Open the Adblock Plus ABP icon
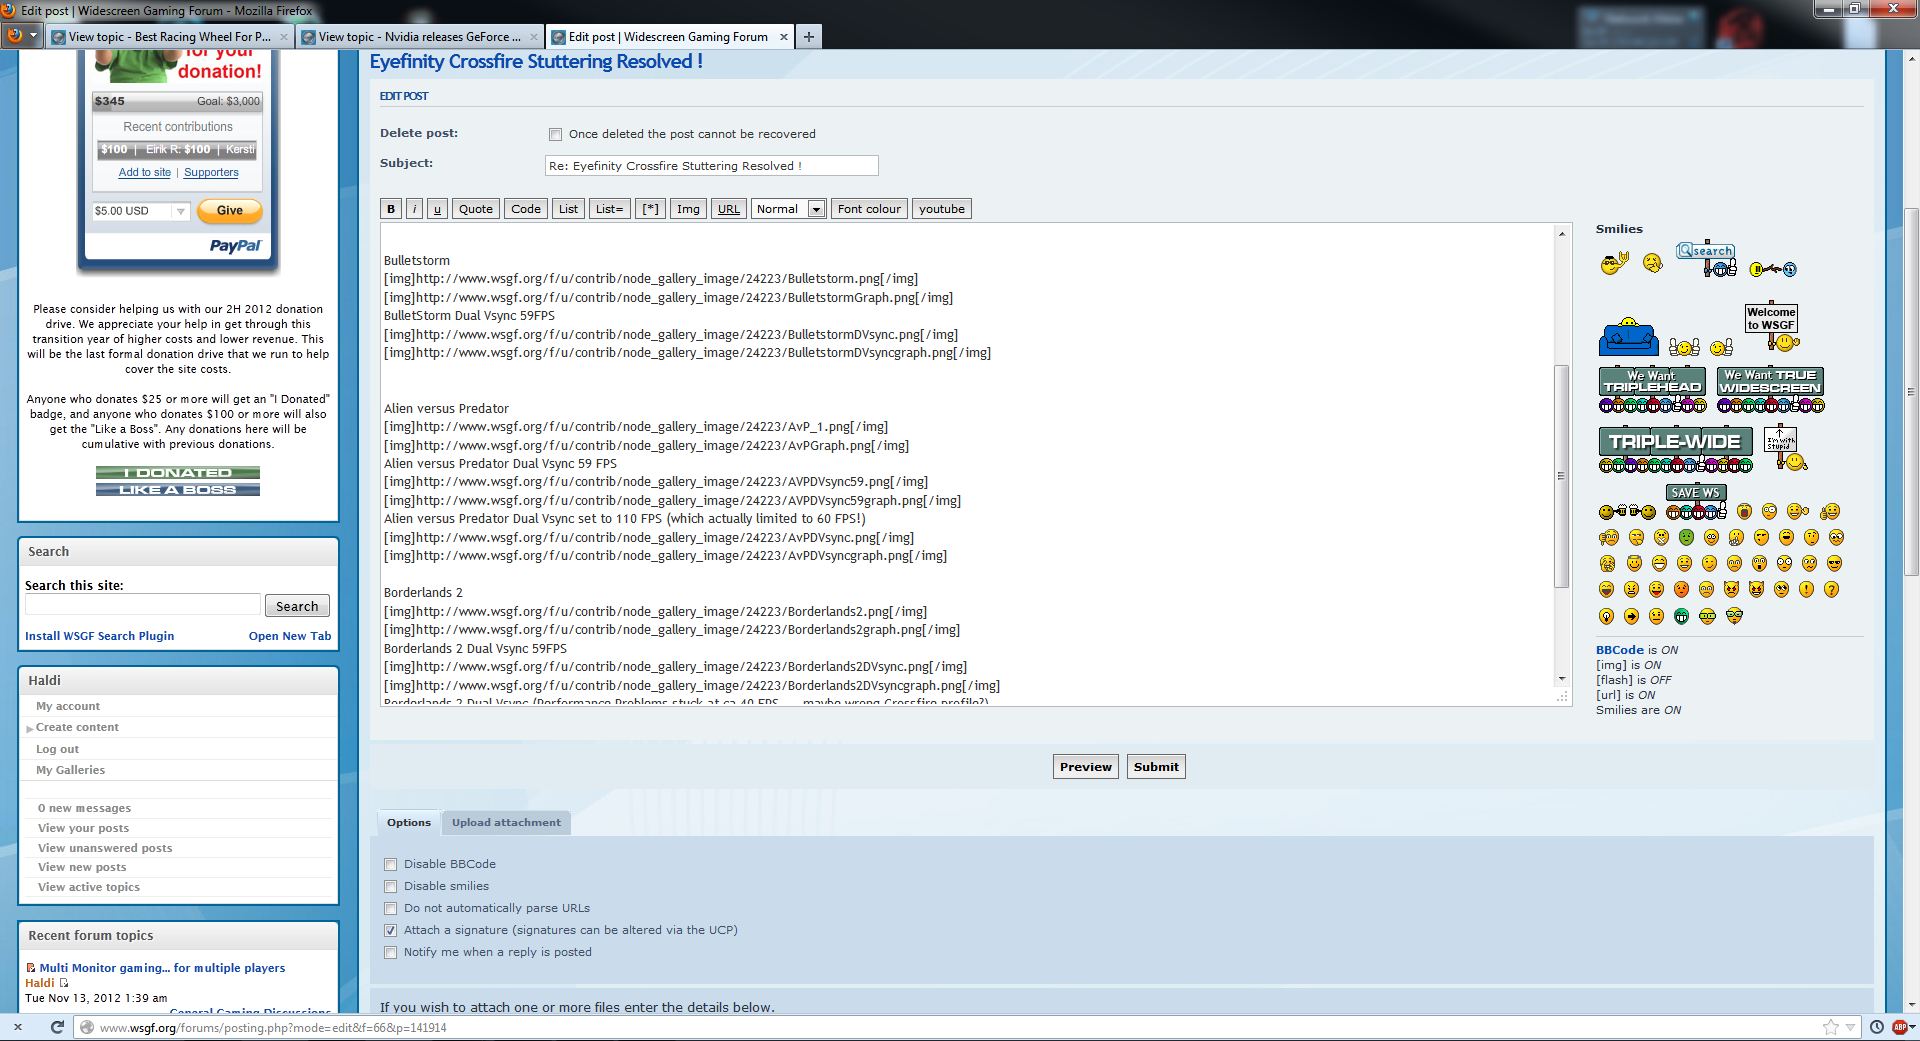This screenshot has height=1041, width=1920. [x=1900, y=1027]
